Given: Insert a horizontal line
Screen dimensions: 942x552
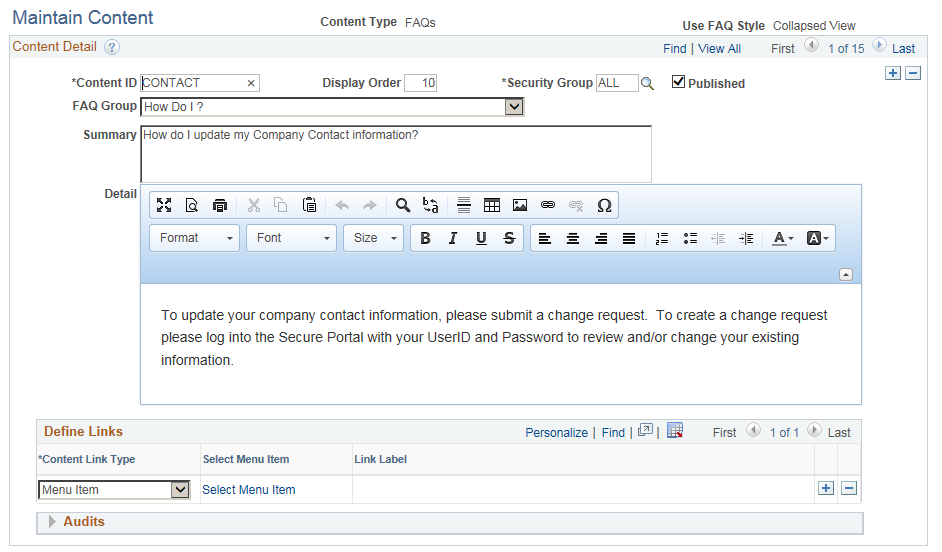Looking at the screenshot, I should tap(464, 205).
